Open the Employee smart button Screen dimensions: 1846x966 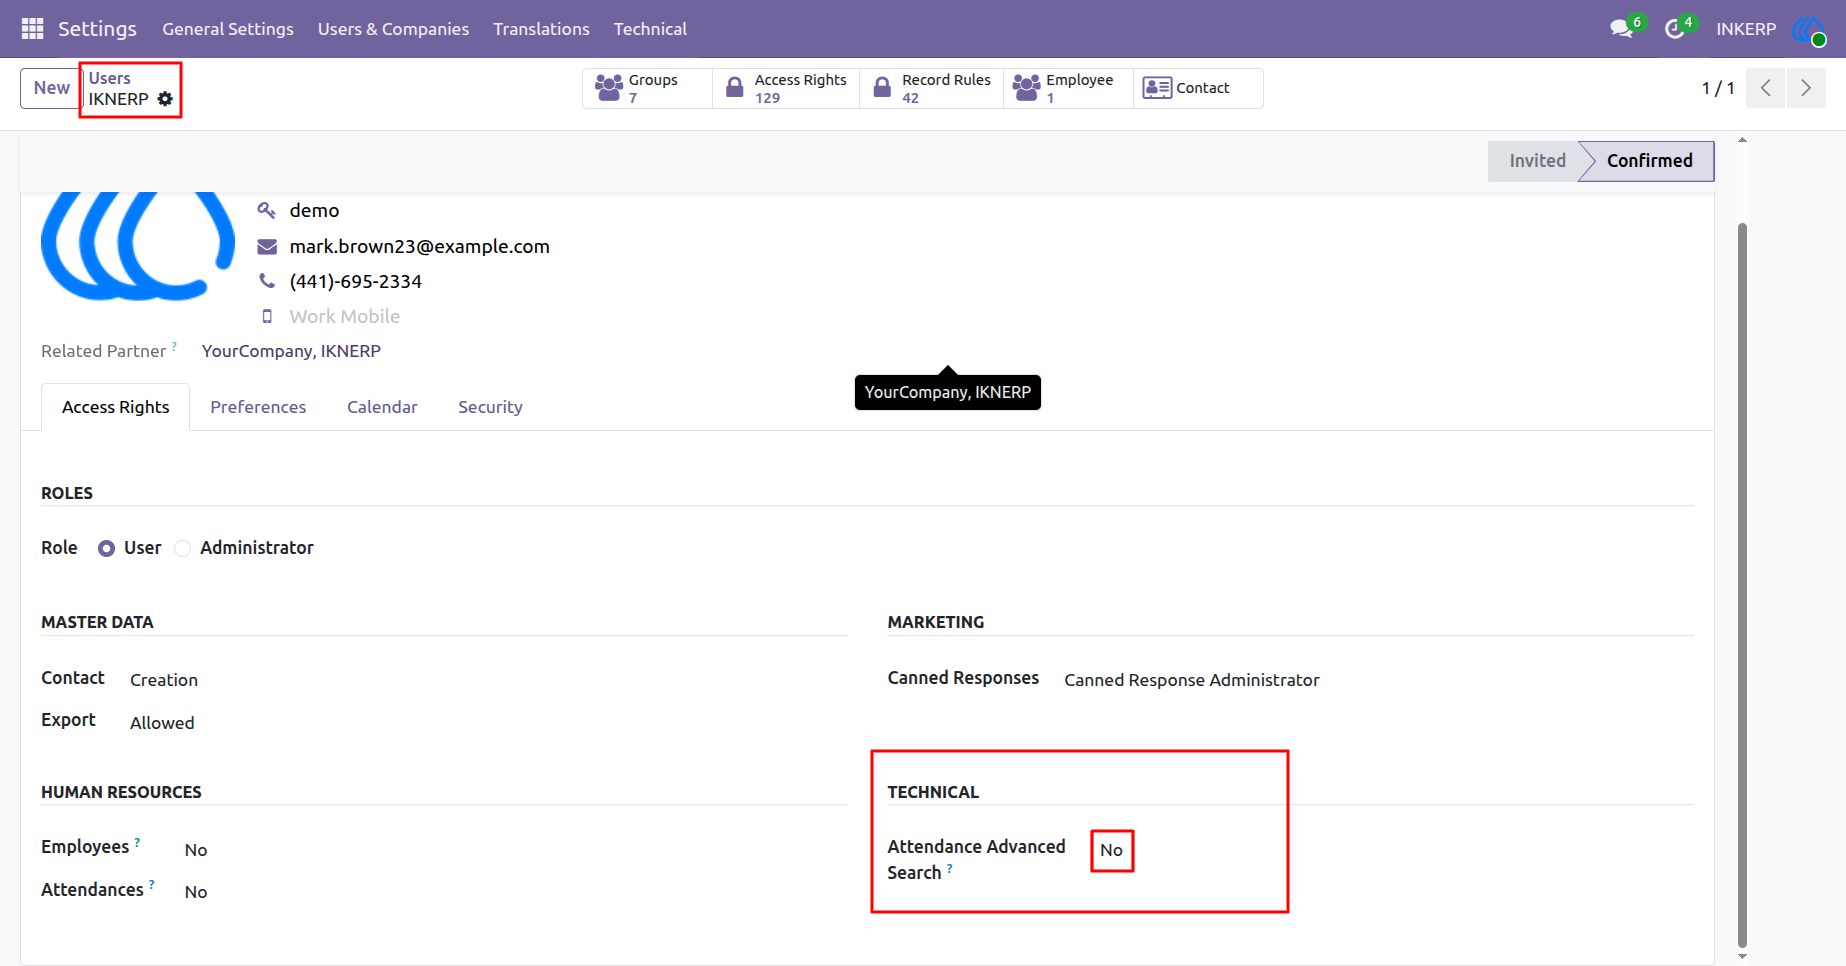1068,88
